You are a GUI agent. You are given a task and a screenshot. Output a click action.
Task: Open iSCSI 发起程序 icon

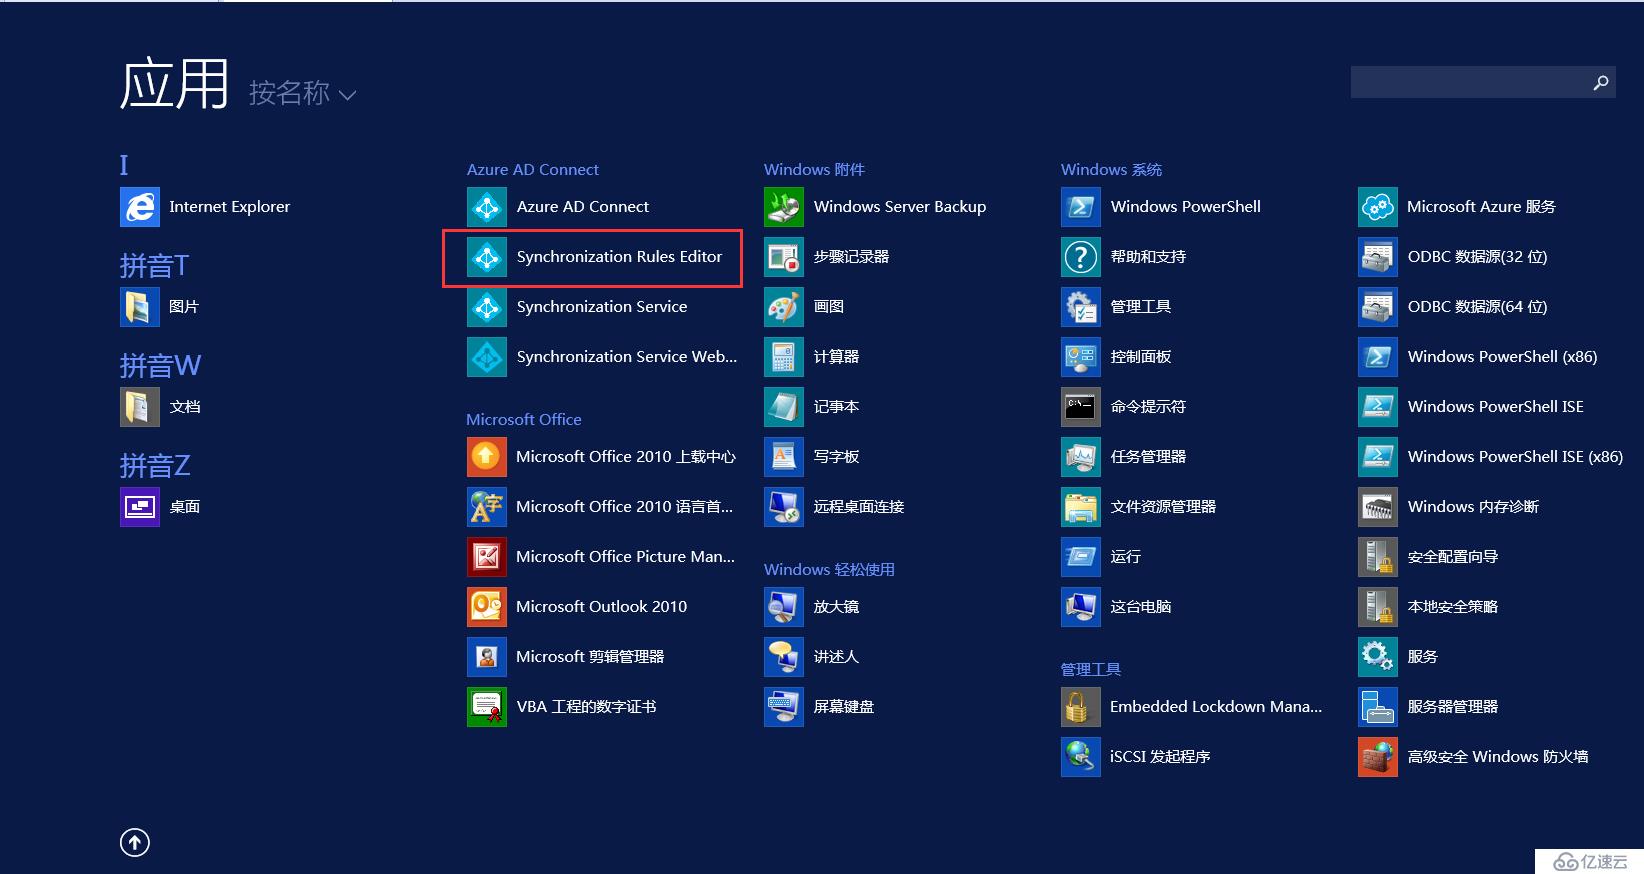pos(1081,757)
